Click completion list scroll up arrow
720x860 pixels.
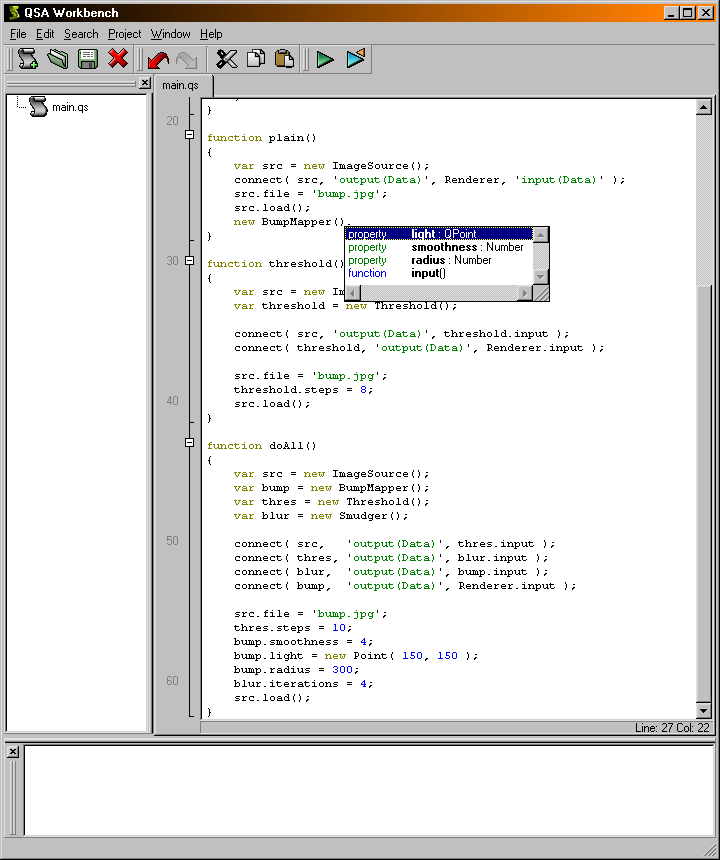tap(540, 235)
